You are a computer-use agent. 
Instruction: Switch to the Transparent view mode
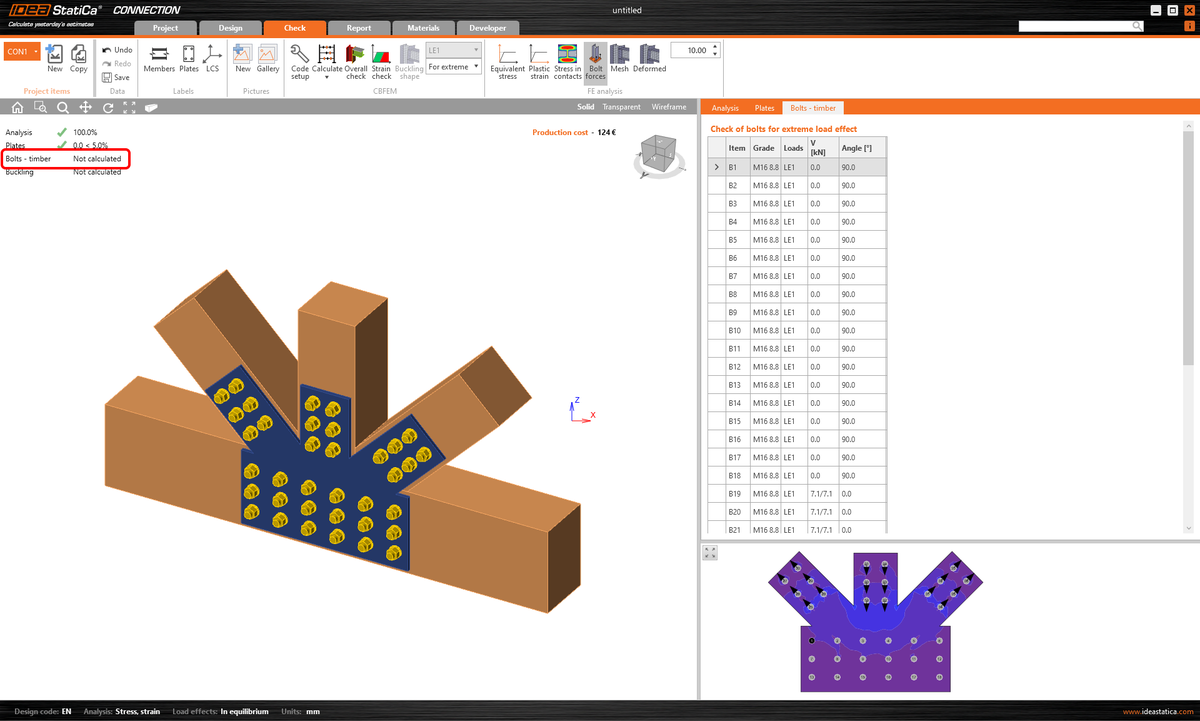[x=621, y=106]
